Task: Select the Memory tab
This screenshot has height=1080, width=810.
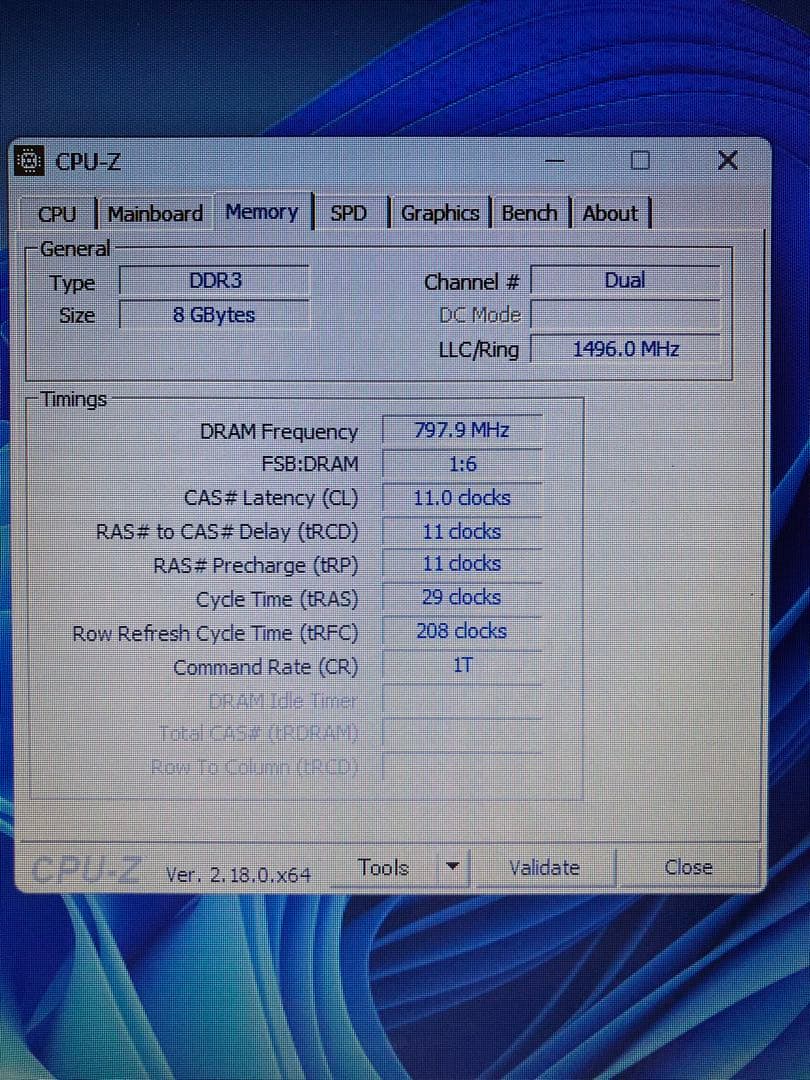Action: [x=261, y=211]
